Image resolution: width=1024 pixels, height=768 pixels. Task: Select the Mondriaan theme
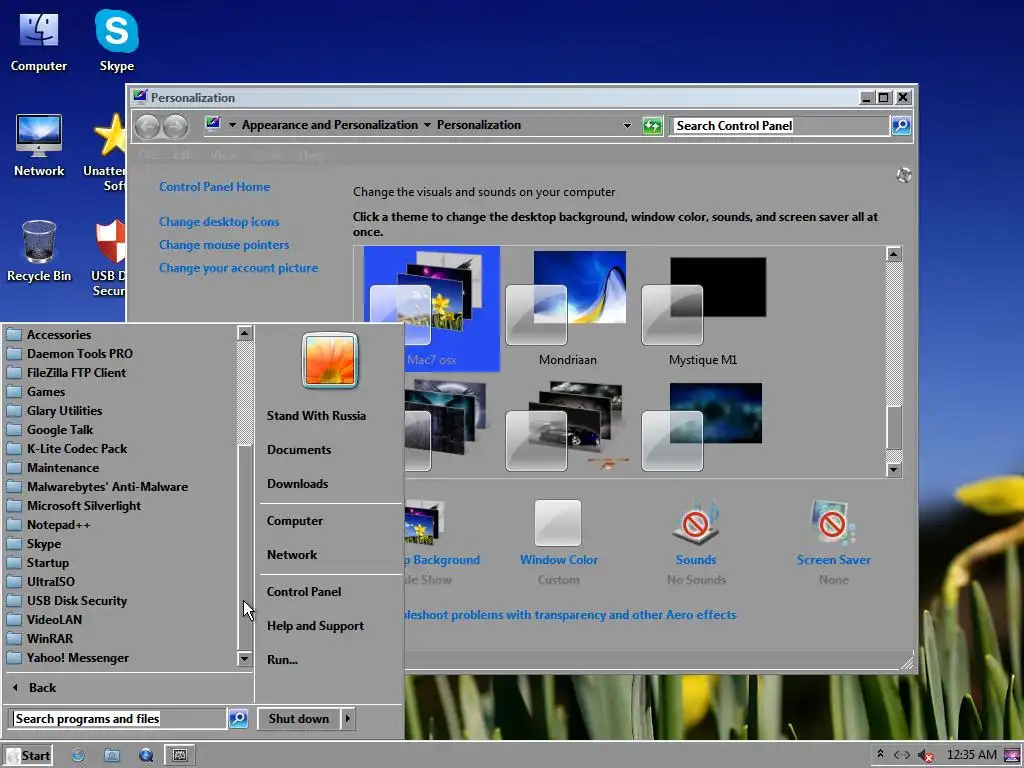click(x=567, y=308)
